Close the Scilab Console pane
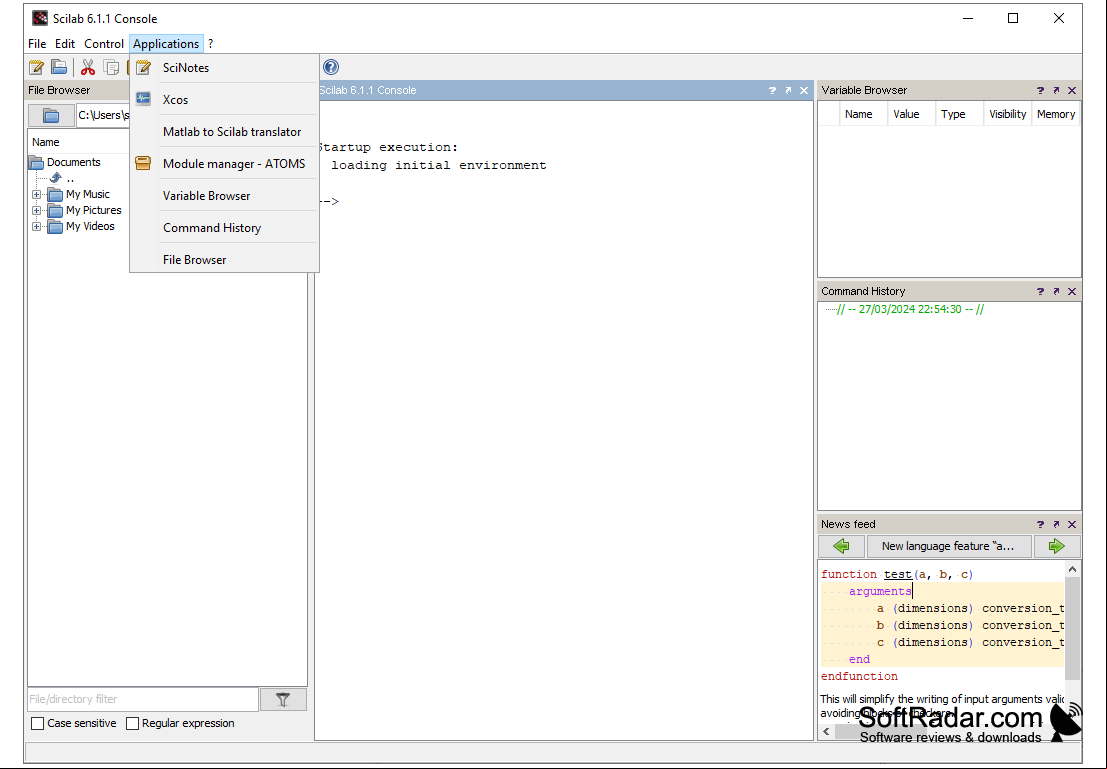Screen dimensions: 1107x769 [x=803, y=90]
